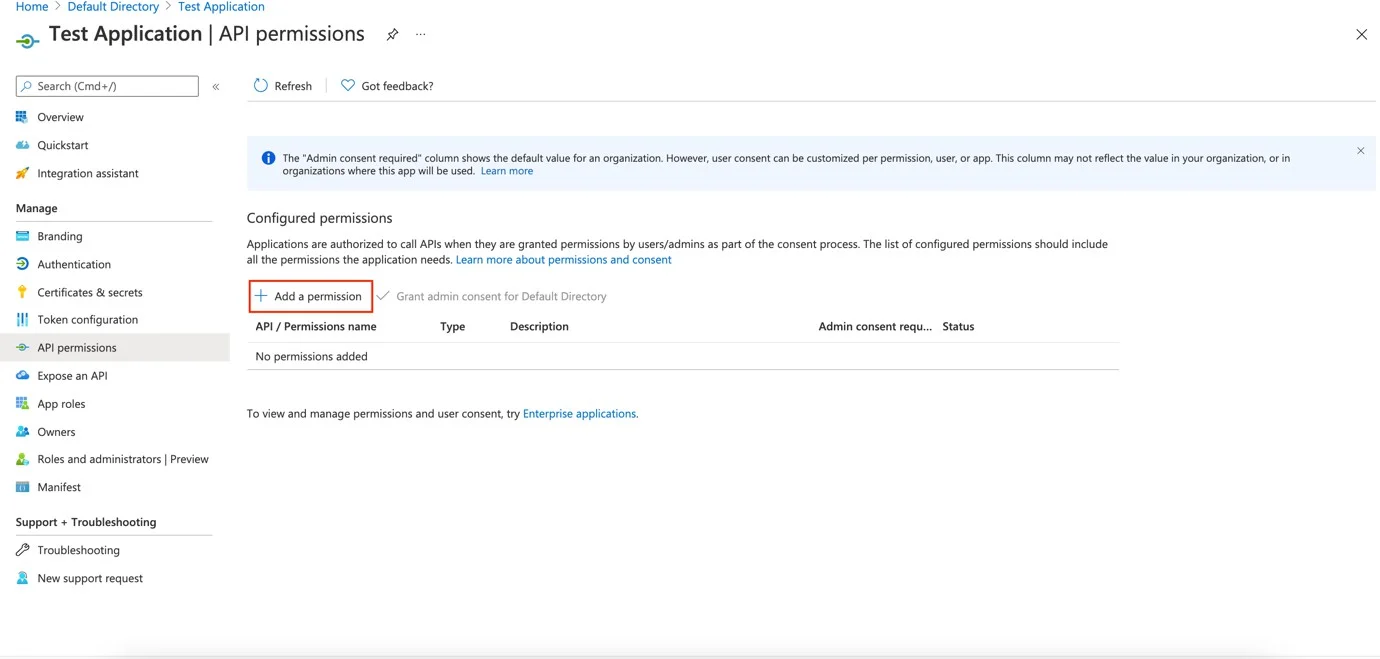Click the Description column header
Screen dimensions: 1380x659
tap(539, 326)
